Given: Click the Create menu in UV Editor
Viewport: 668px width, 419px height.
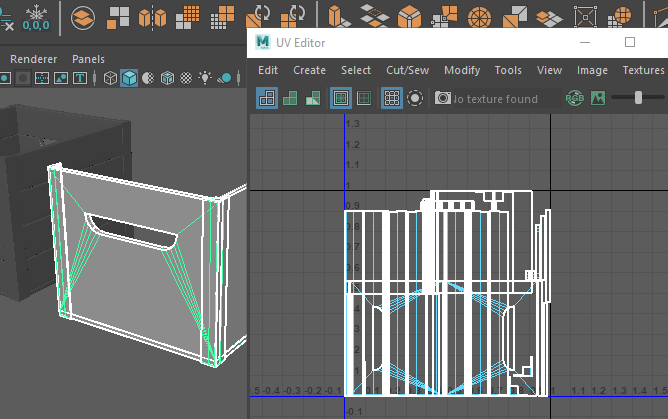Looking at the screenshot, I should point(309,70).
